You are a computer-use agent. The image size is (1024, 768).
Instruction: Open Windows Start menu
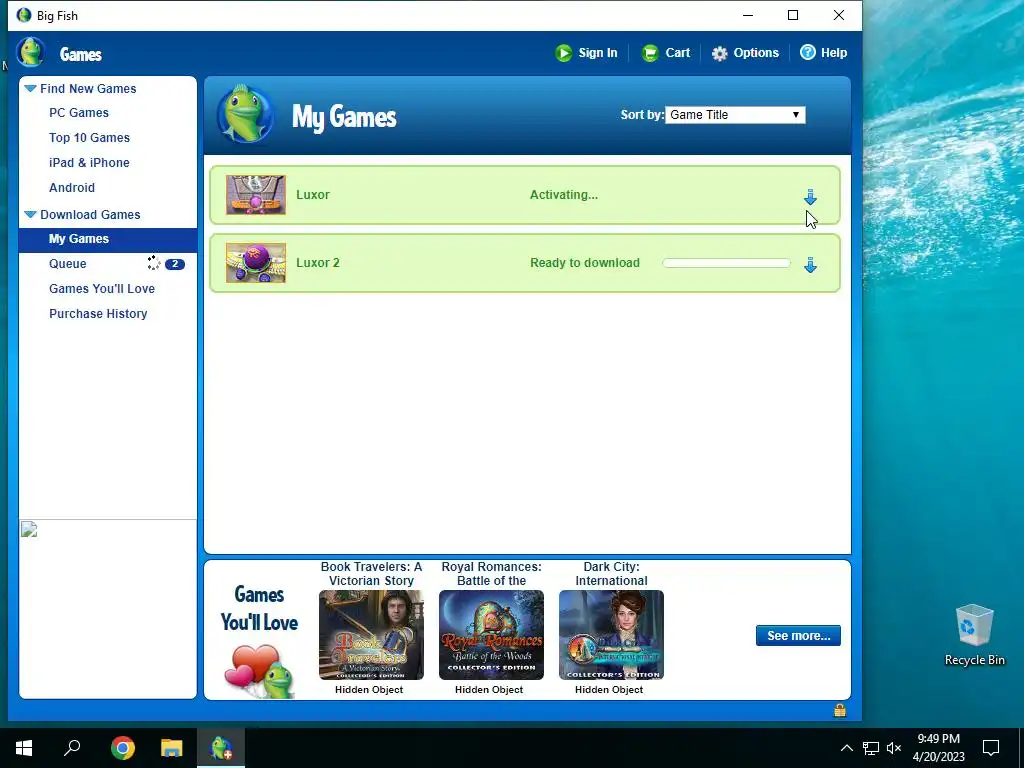click(24, 748)
